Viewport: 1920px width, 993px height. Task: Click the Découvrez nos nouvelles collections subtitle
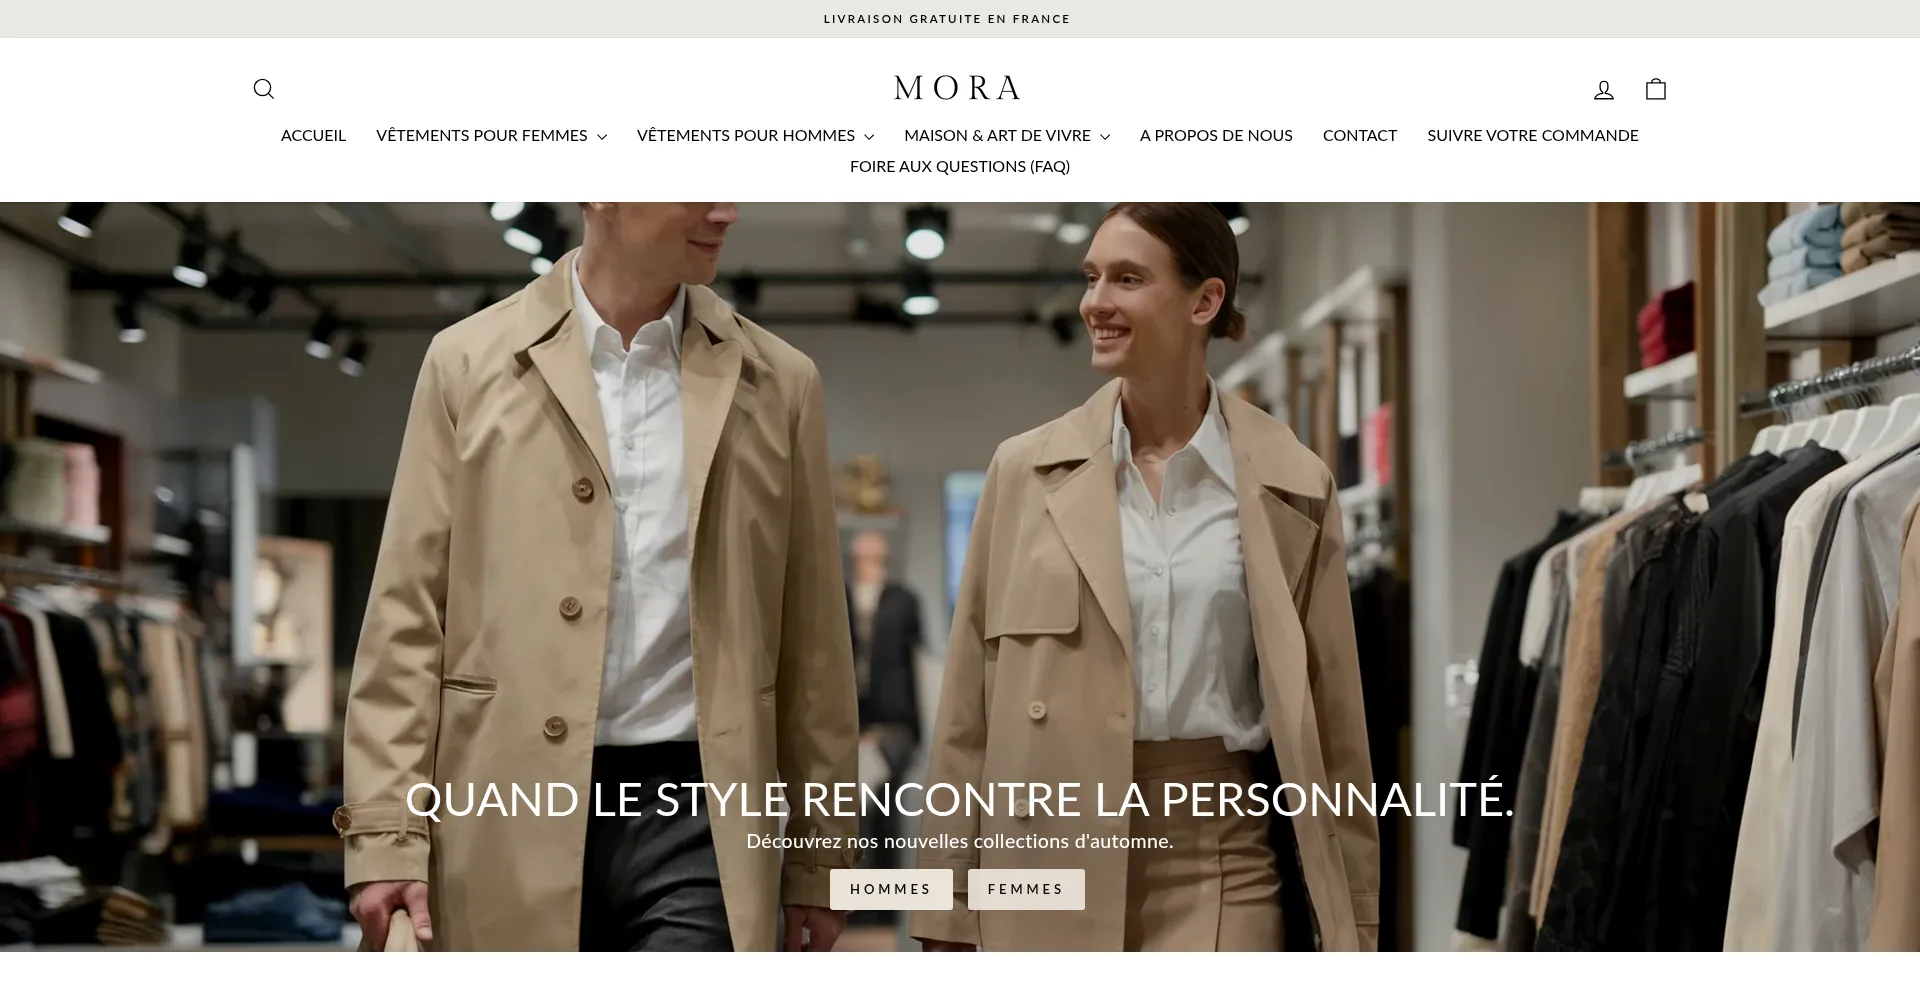coord(960,842)
